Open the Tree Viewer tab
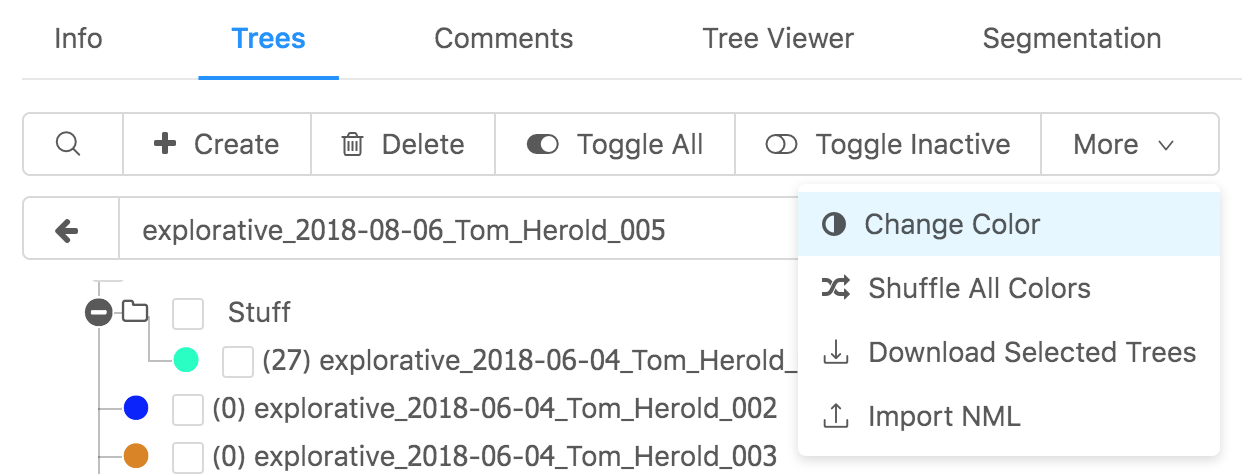This screenshot has height=474, width=1242. tap(778, 39)
